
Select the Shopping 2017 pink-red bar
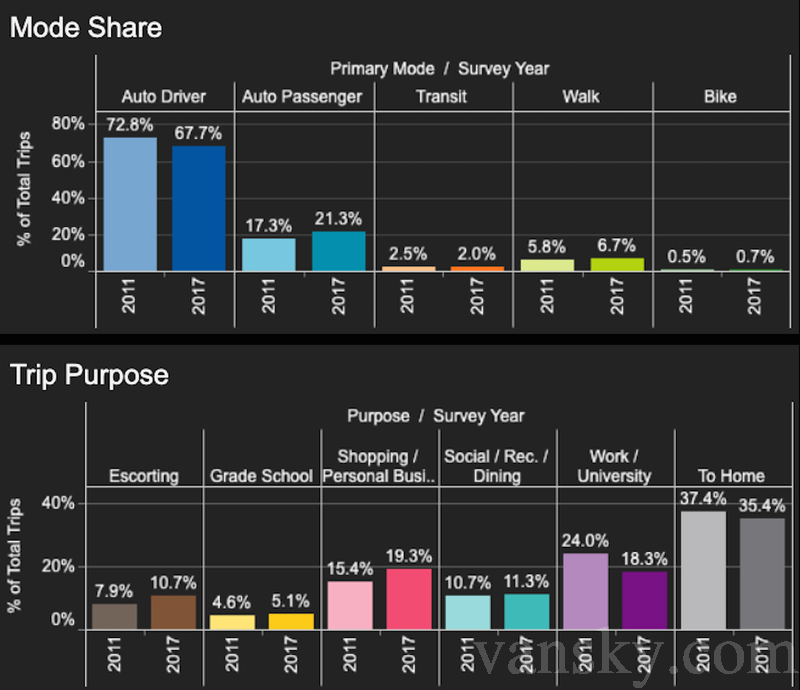[409, 599]
